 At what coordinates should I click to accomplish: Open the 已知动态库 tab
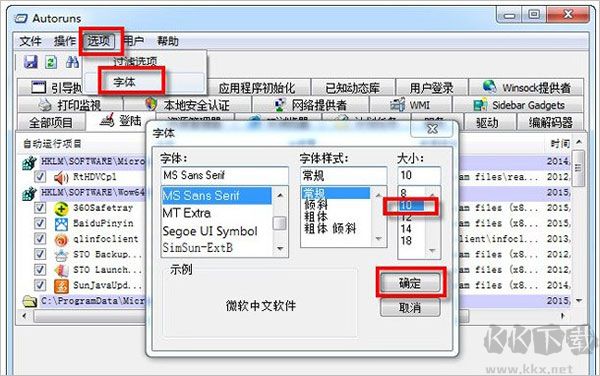tap(352, 88)
